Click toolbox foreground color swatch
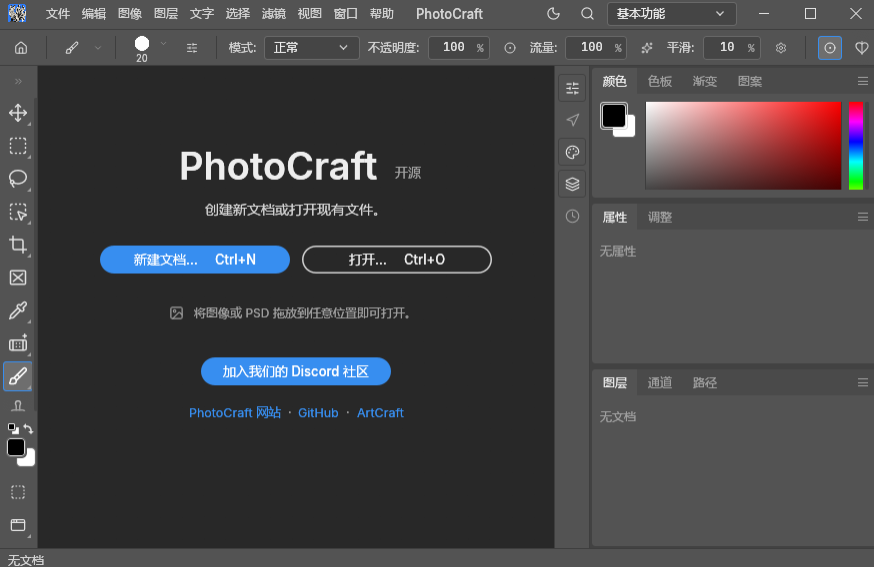The image size is (874, 567). pos(16,447)
